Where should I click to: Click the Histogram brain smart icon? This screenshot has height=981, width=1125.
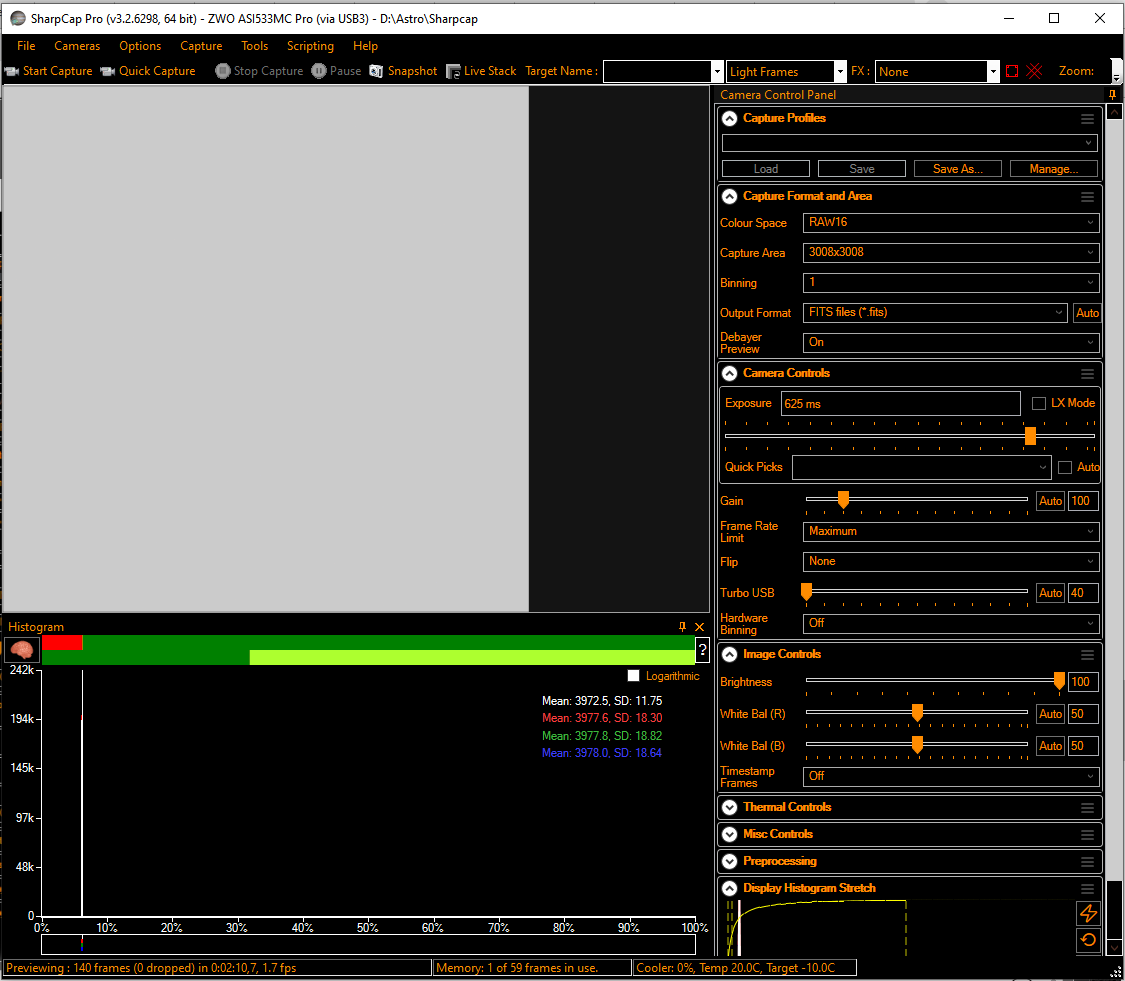22,649
